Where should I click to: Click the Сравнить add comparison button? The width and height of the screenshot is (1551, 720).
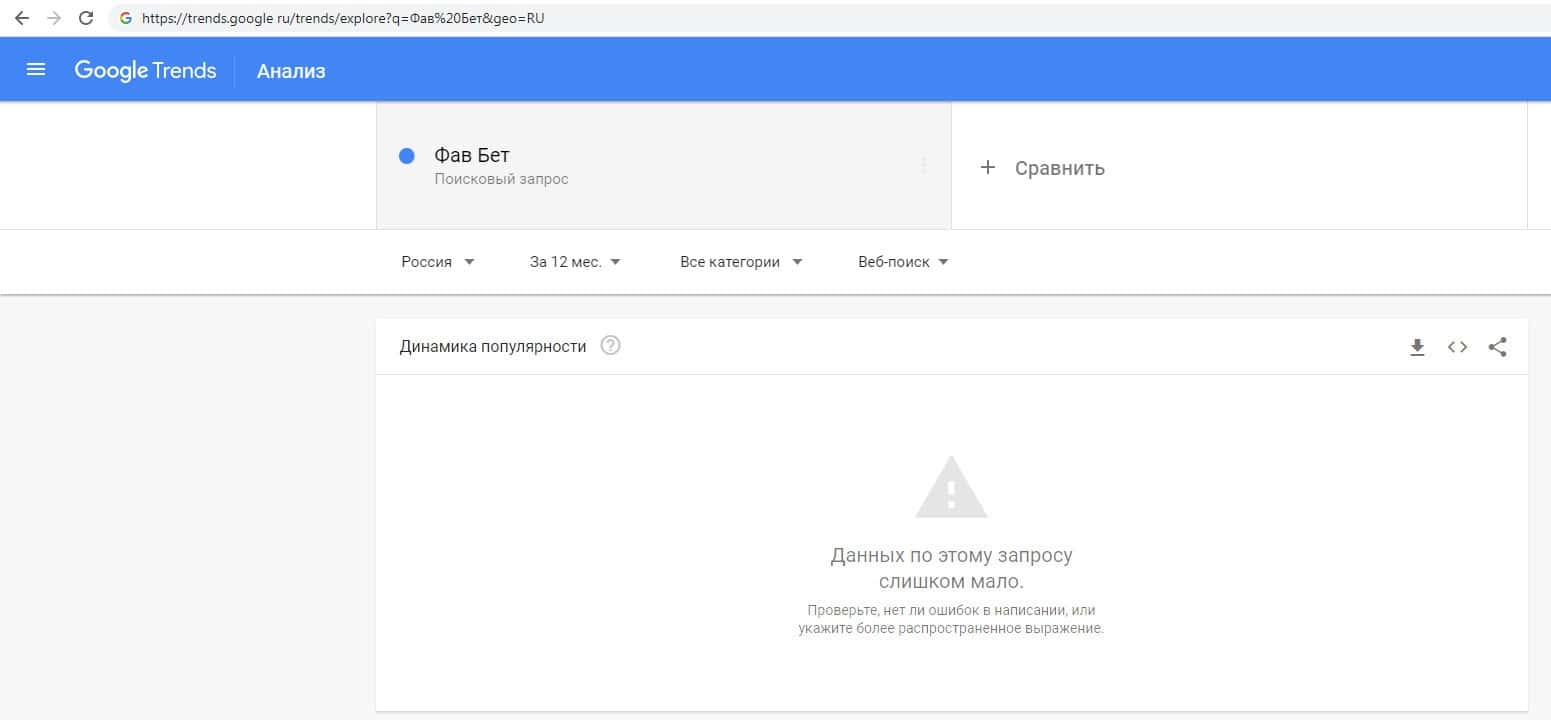pyautogui.click(x=1043, y=168)
